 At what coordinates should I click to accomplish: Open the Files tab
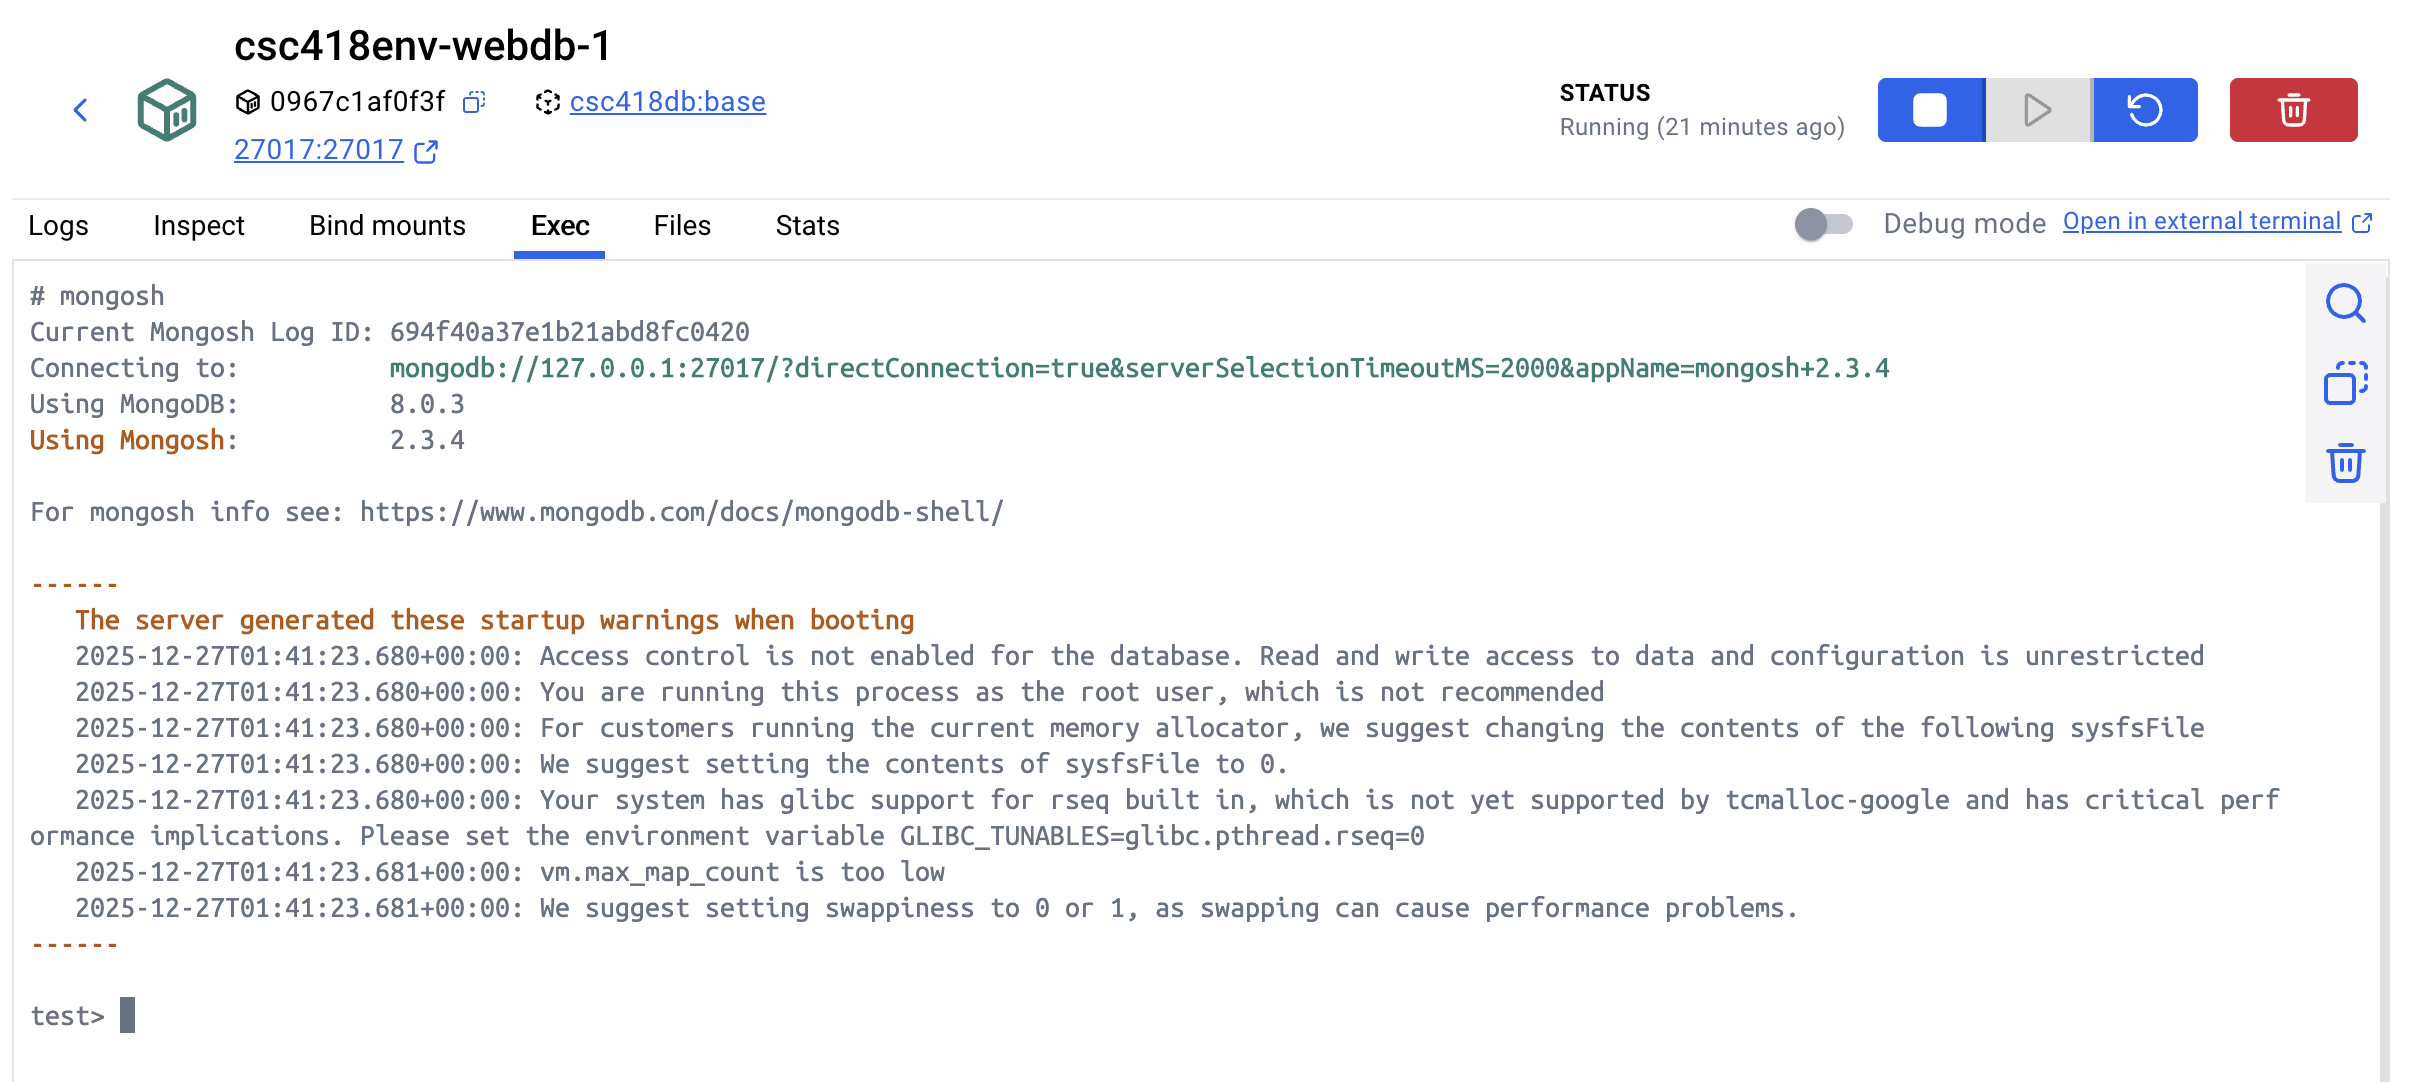(682, 226)
